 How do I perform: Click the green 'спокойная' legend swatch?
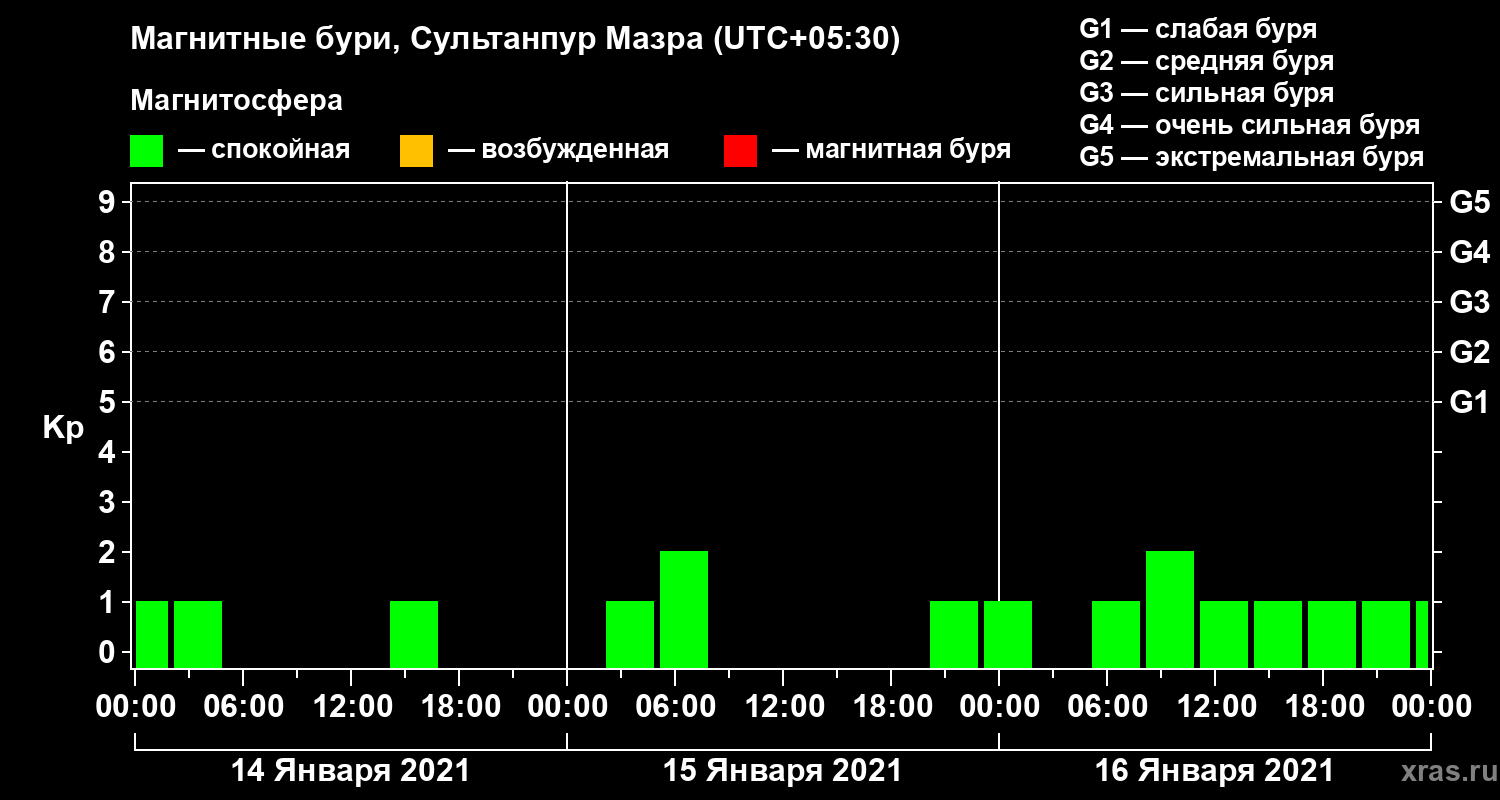tap(147, 151)
